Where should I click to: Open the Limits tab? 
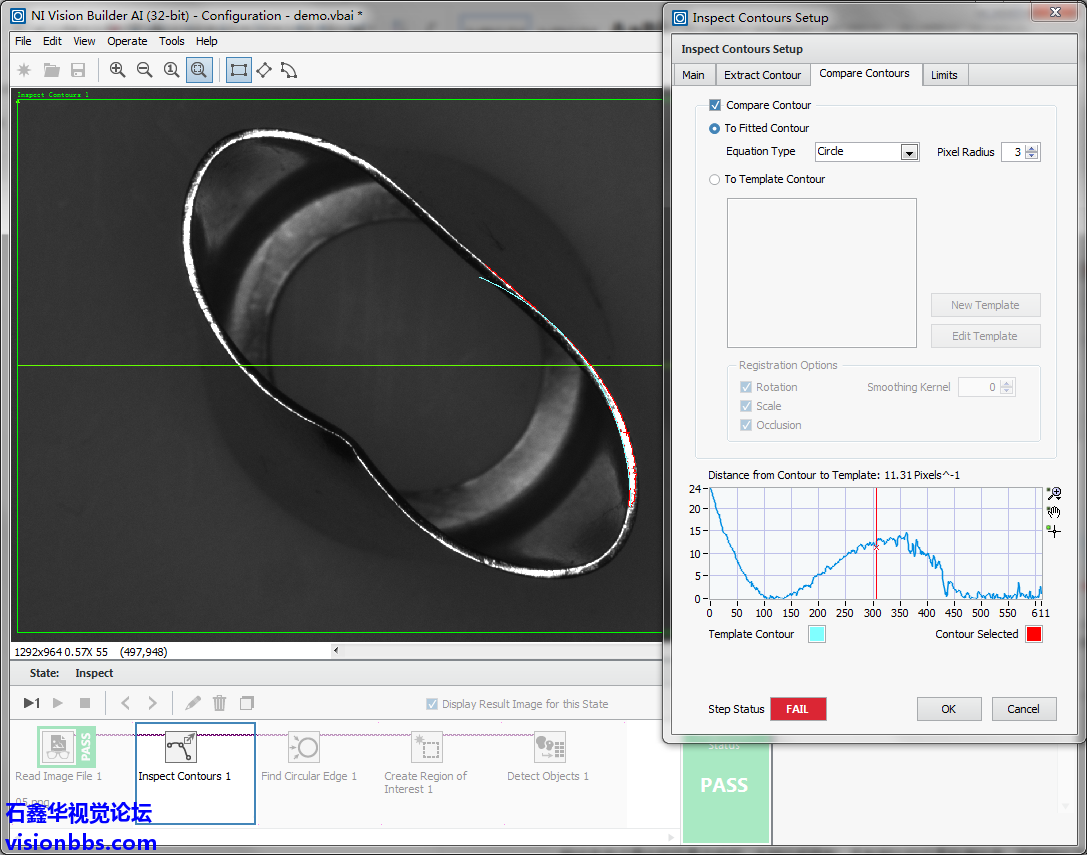click(x=944, y=75)
